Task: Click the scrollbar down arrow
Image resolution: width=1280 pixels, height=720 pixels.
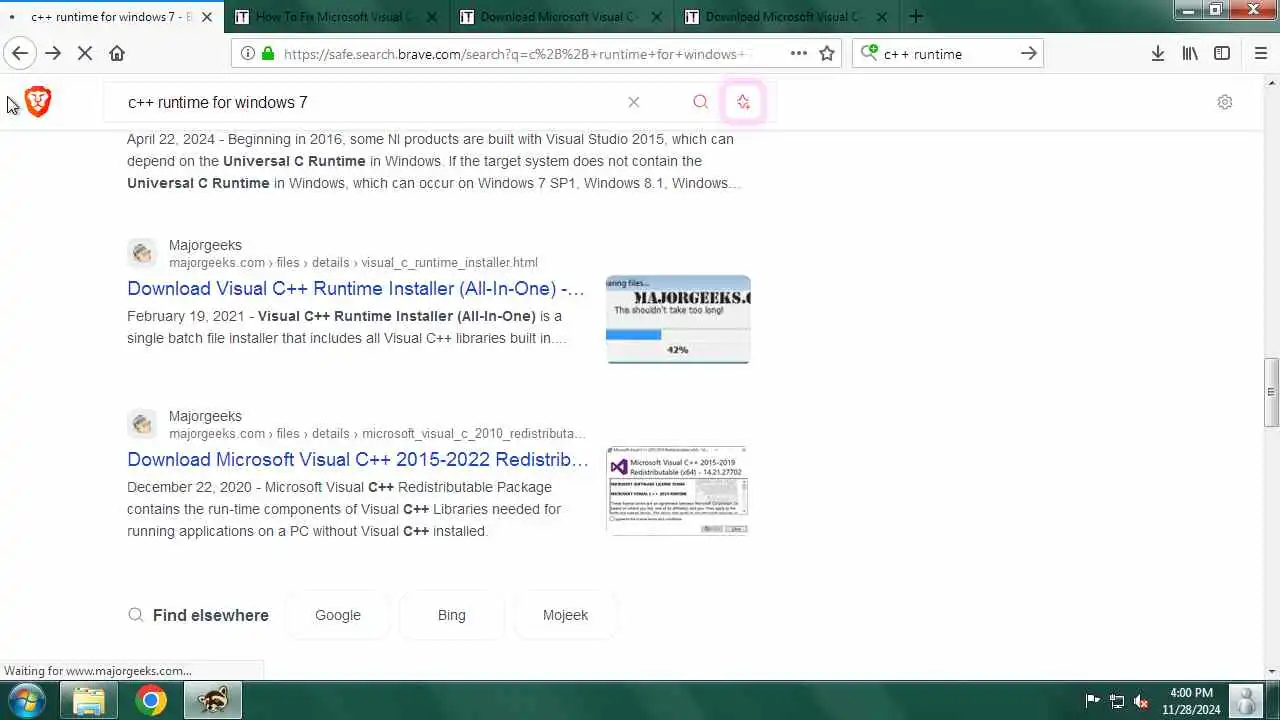Action: coord(1272,671)
